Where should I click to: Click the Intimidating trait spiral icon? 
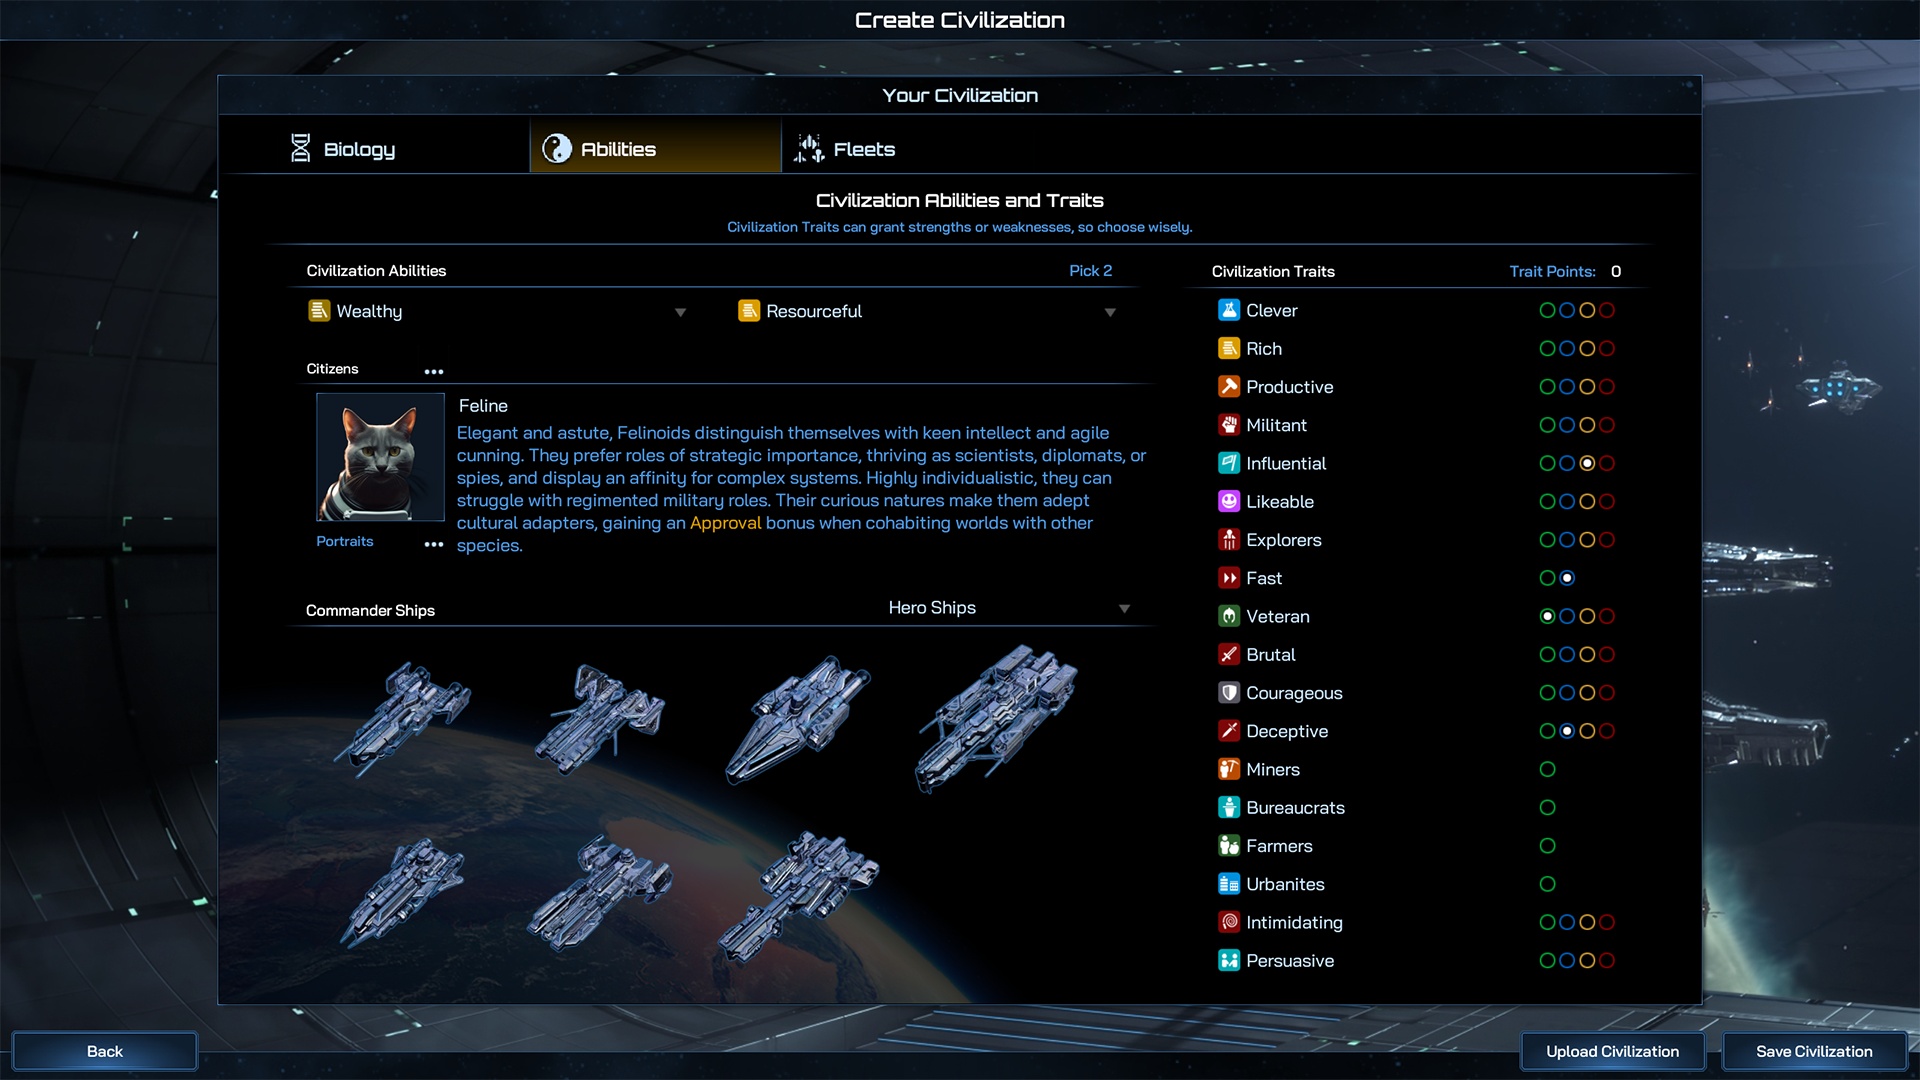pos(1229,922)
